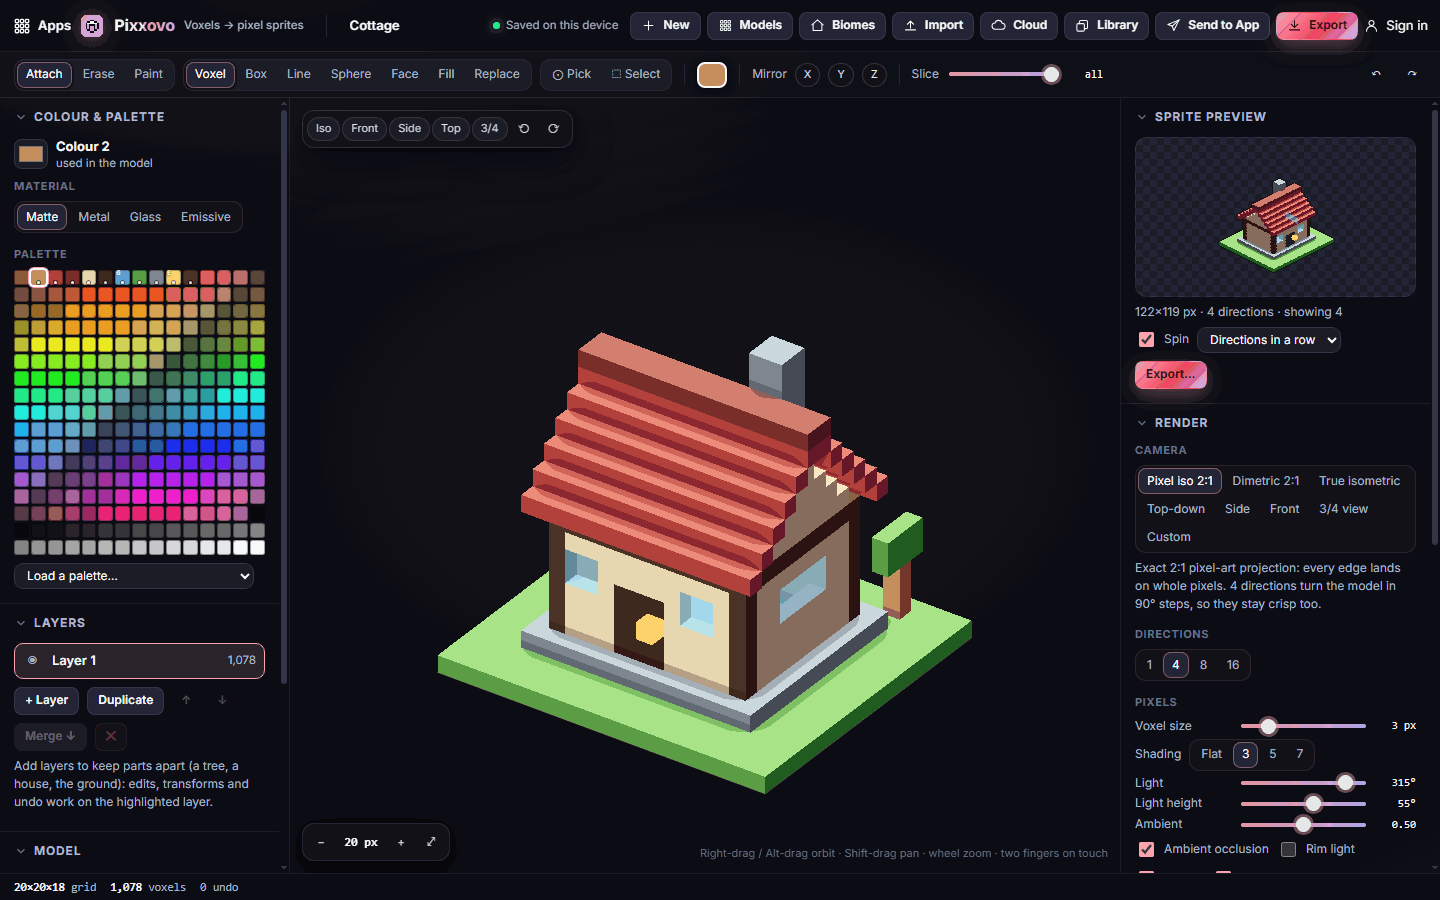This screenshot has width=1440, height=900.
Task: Open the Biomes panel
Action: click(842, 25)
